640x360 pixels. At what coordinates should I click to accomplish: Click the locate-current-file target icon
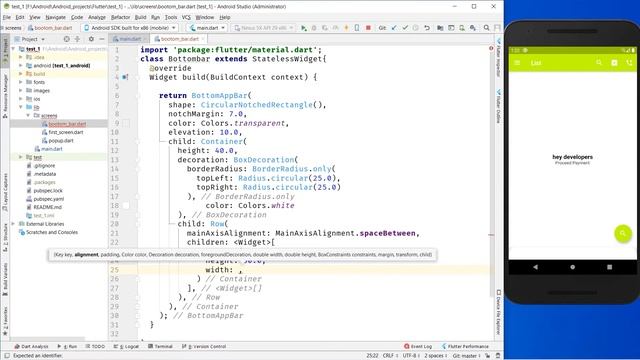67,39
